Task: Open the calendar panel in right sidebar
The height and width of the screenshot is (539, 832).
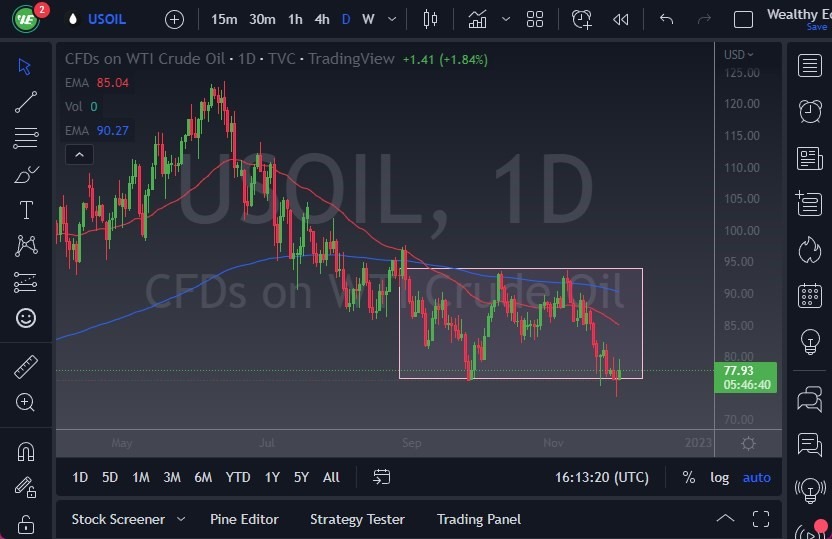Action: [x=810, y=296]
